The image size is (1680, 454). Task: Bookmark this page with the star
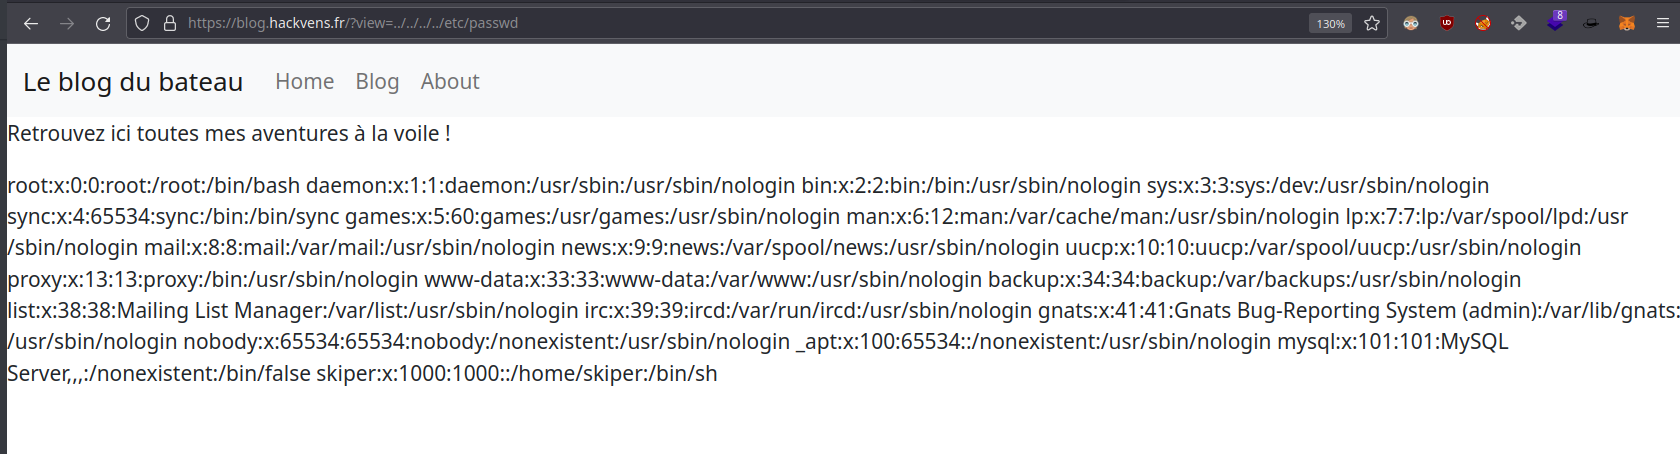[x=1372, y=23]
